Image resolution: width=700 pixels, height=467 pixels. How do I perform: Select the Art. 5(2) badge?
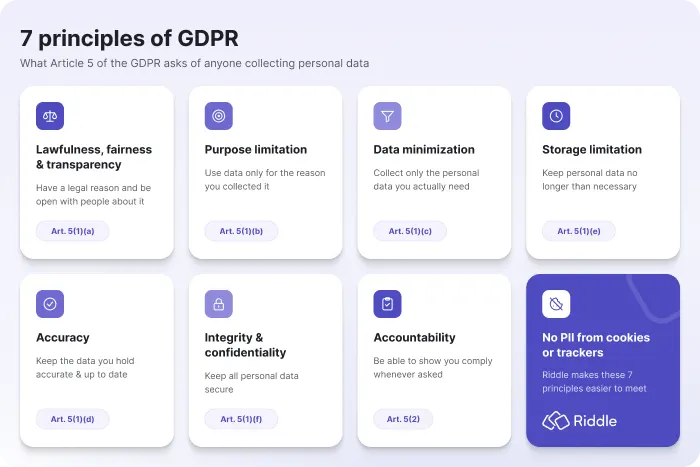403,419
